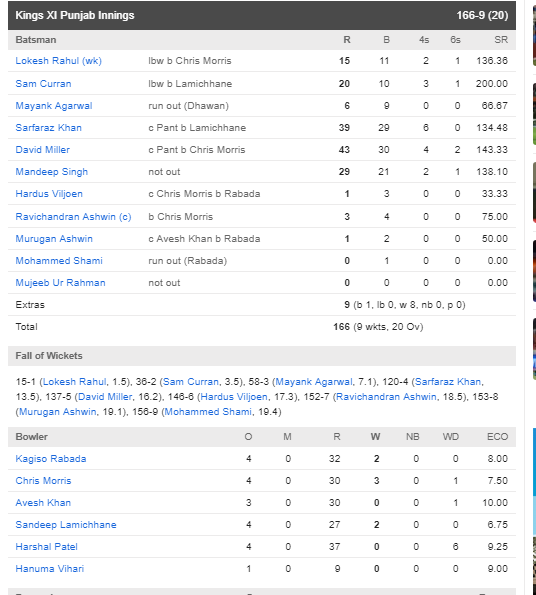Viewport: 536px width, 595px height.
Task: Click Kings XI Punjab Innings header bar
Action: [262, 15]
